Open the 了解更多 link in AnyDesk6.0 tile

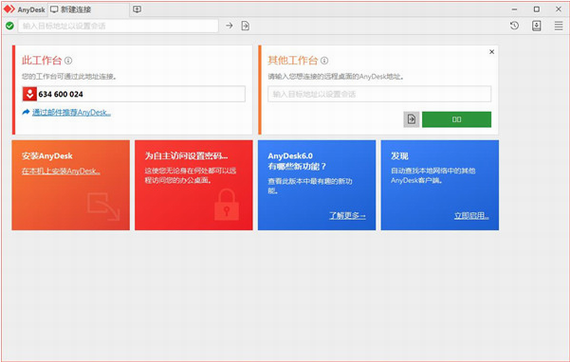pyautogui.click(x=348, y=216)
